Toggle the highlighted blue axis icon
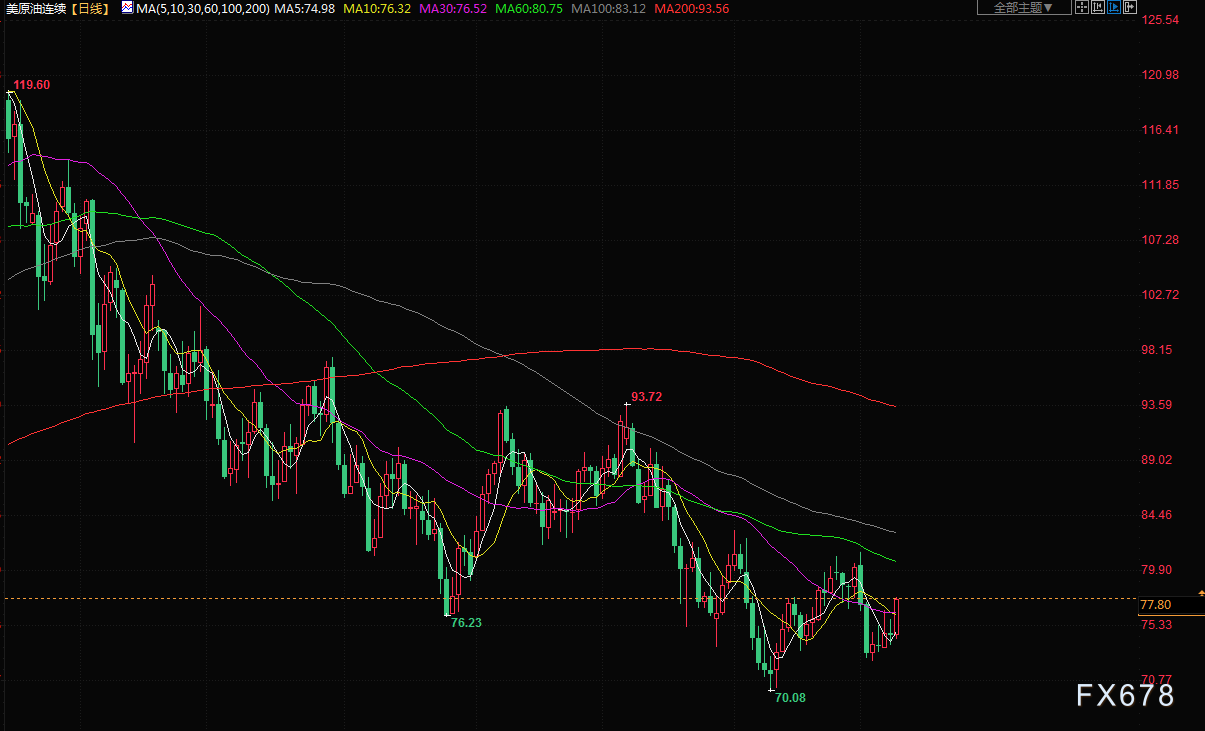 1113,7
